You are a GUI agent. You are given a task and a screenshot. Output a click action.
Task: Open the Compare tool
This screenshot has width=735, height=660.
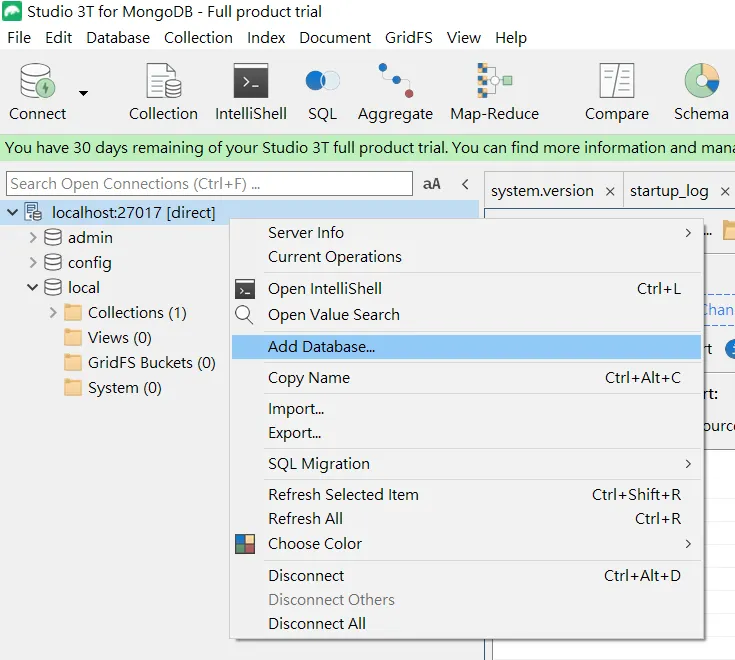[616, 82]
